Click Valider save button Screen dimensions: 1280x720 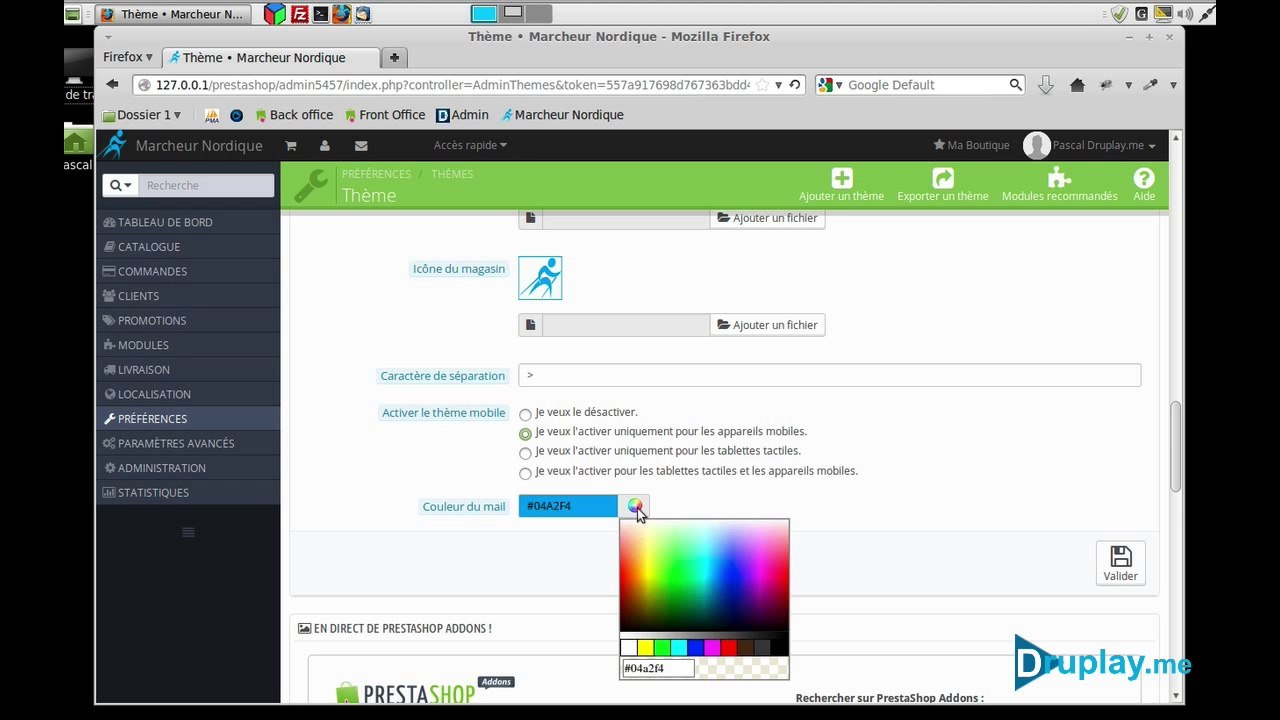[x=1120, y=564]
